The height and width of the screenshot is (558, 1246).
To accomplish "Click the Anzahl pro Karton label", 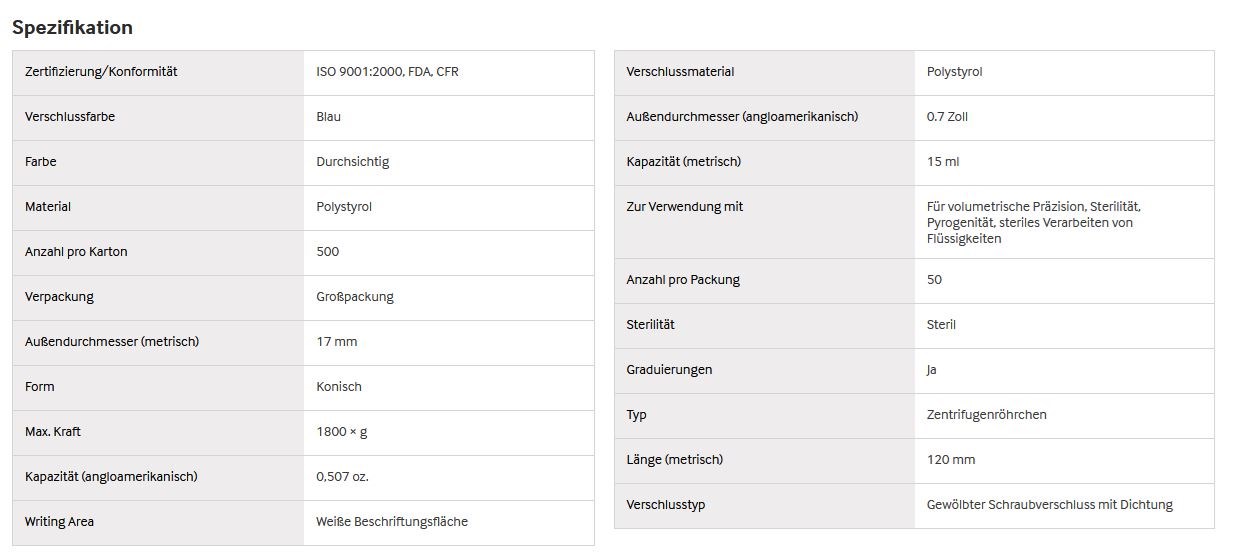I will [x=76, y=252].
